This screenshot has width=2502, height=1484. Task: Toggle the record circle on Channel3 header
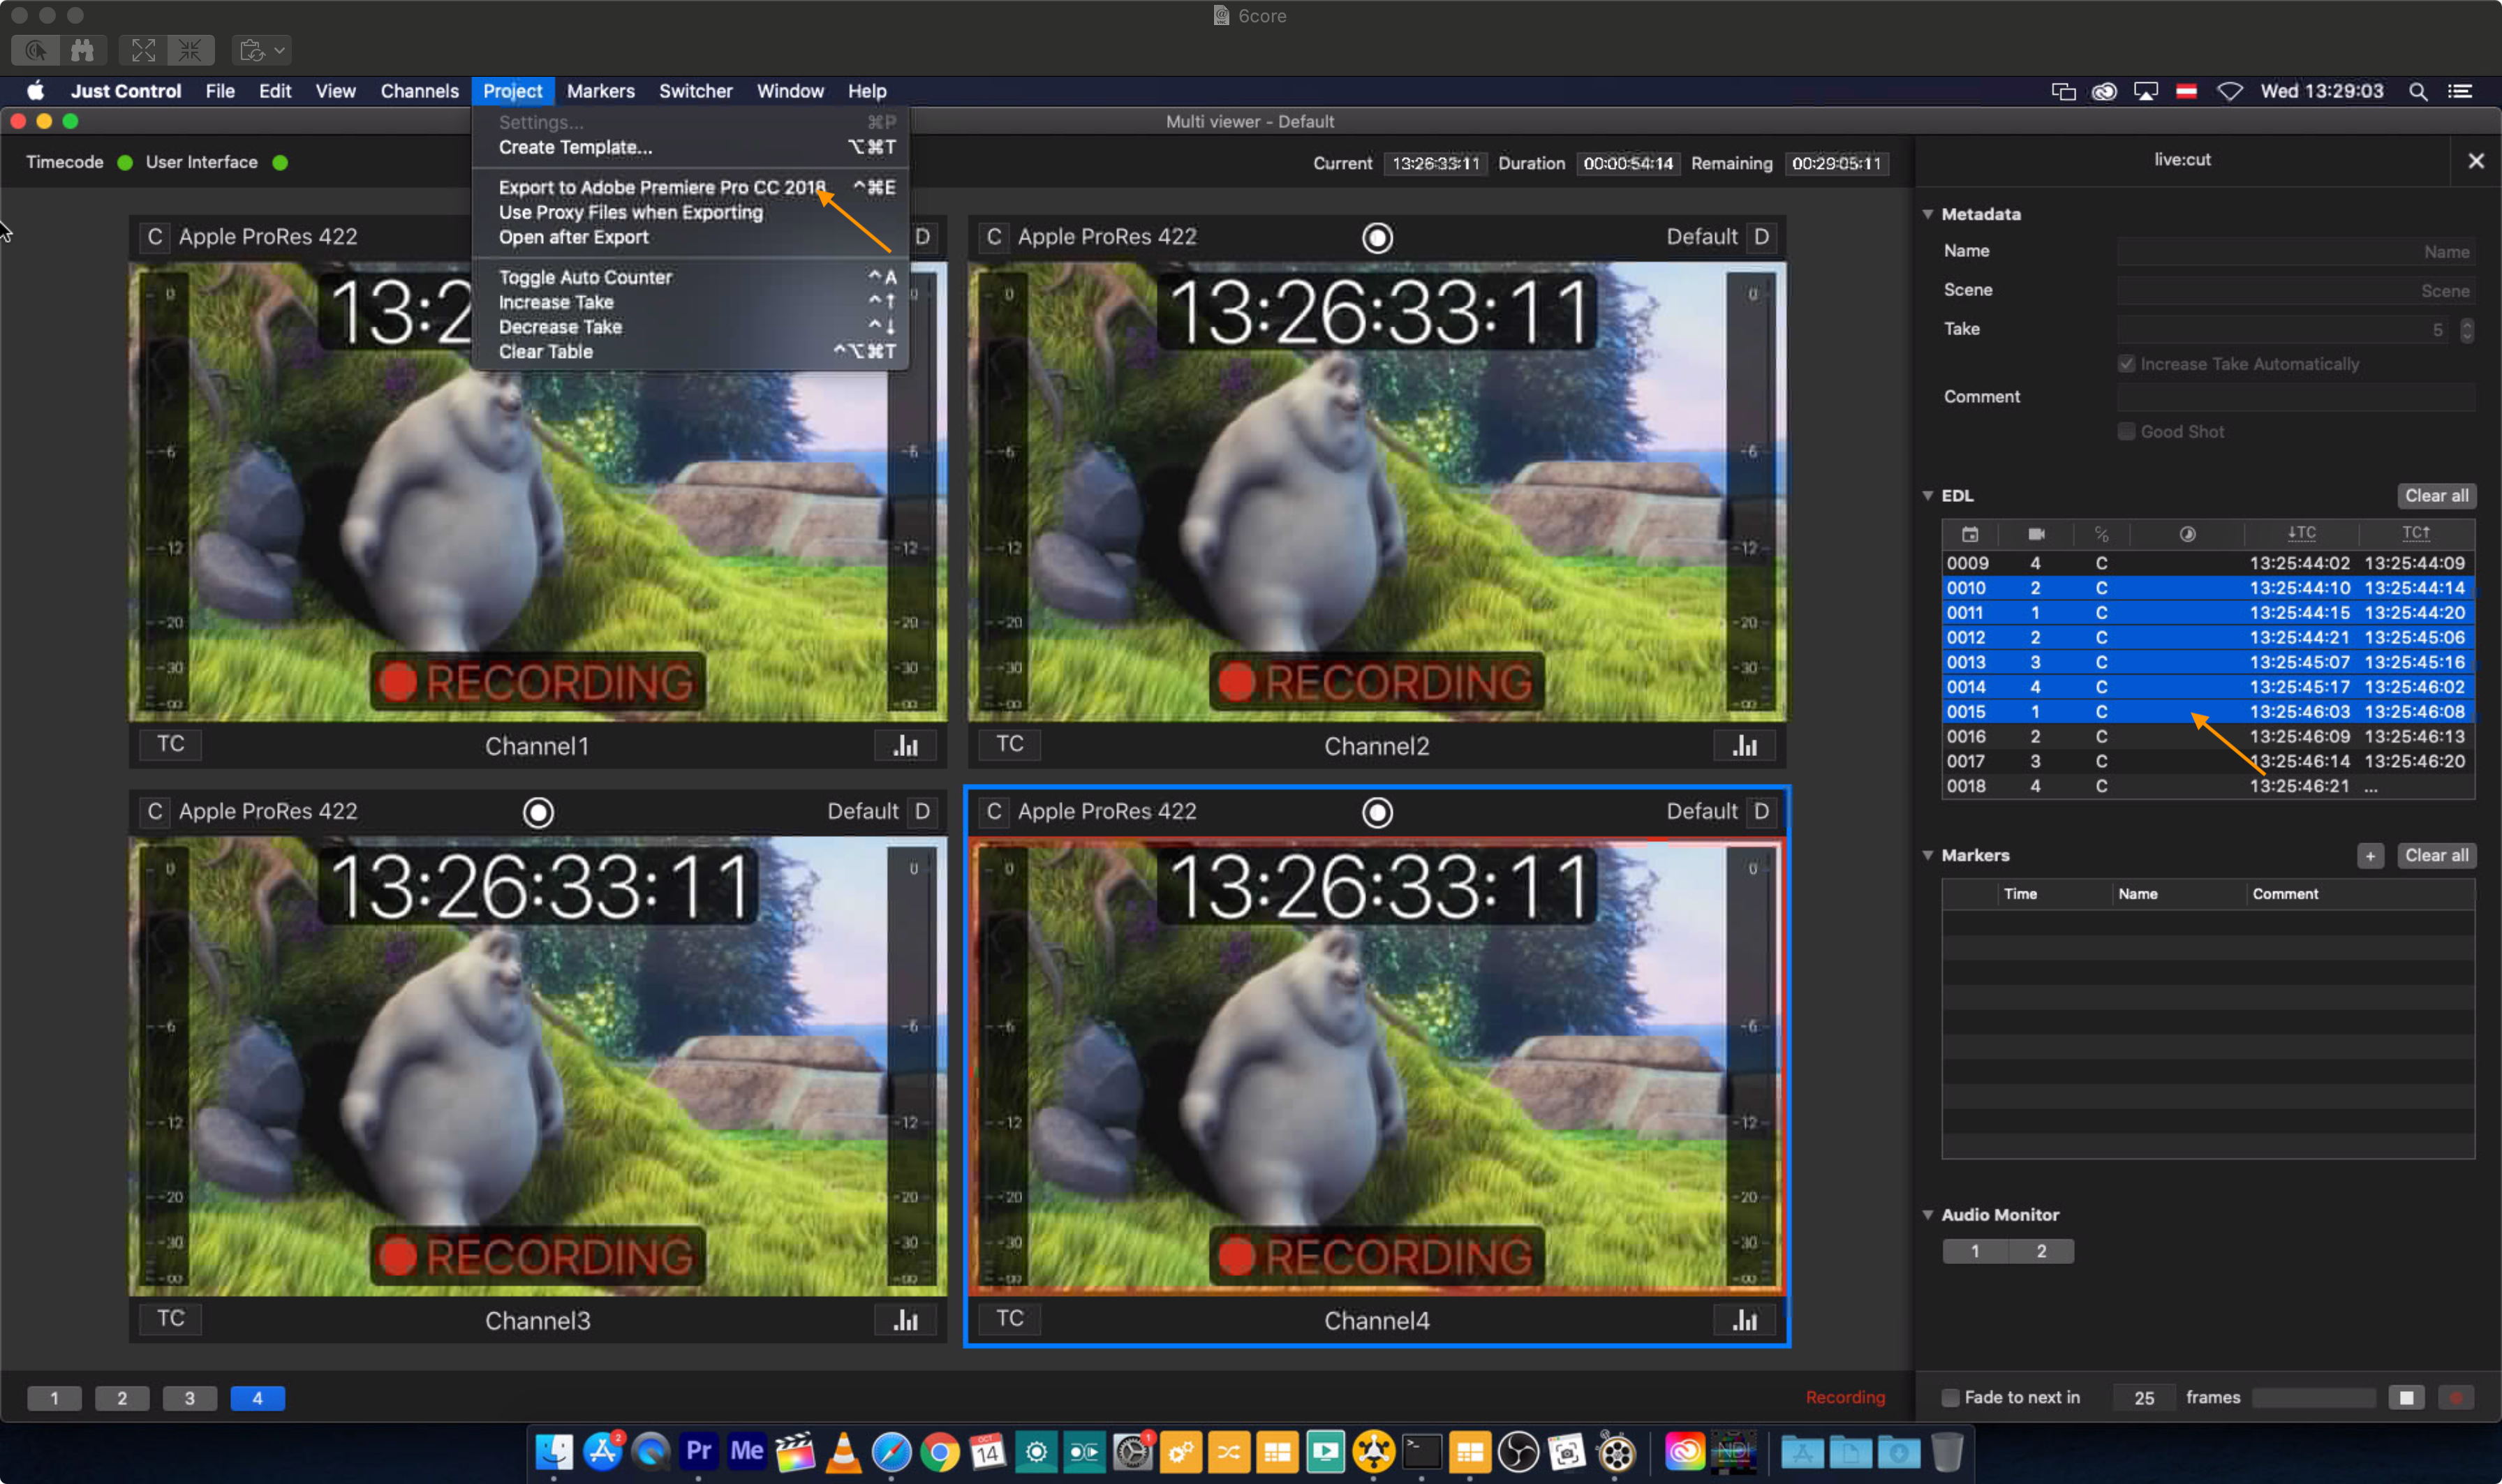[x=538, y=812]
